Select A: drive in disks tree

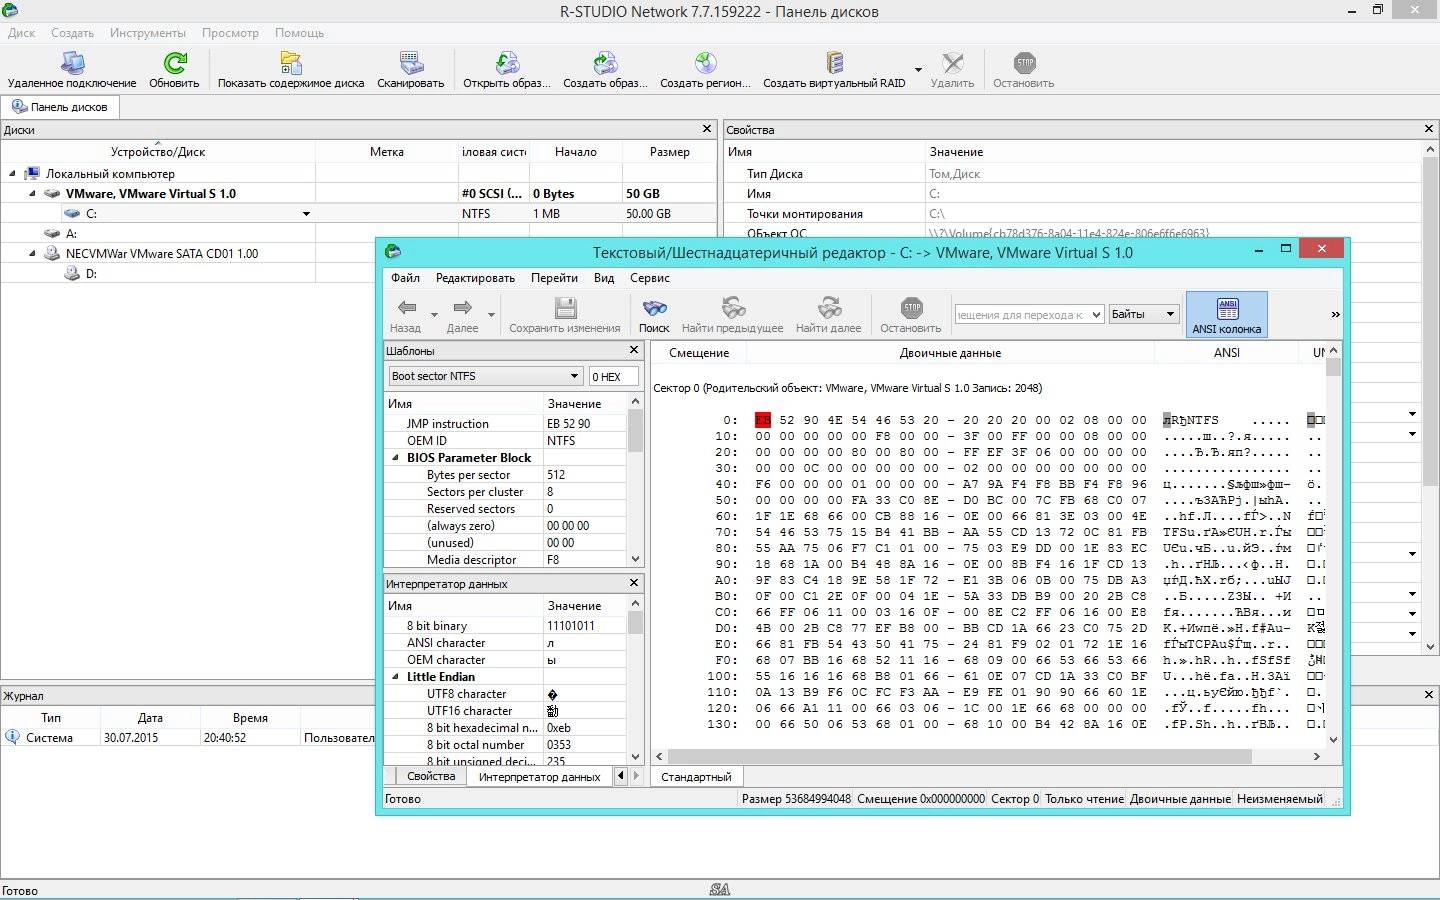(x=71, y=234)
